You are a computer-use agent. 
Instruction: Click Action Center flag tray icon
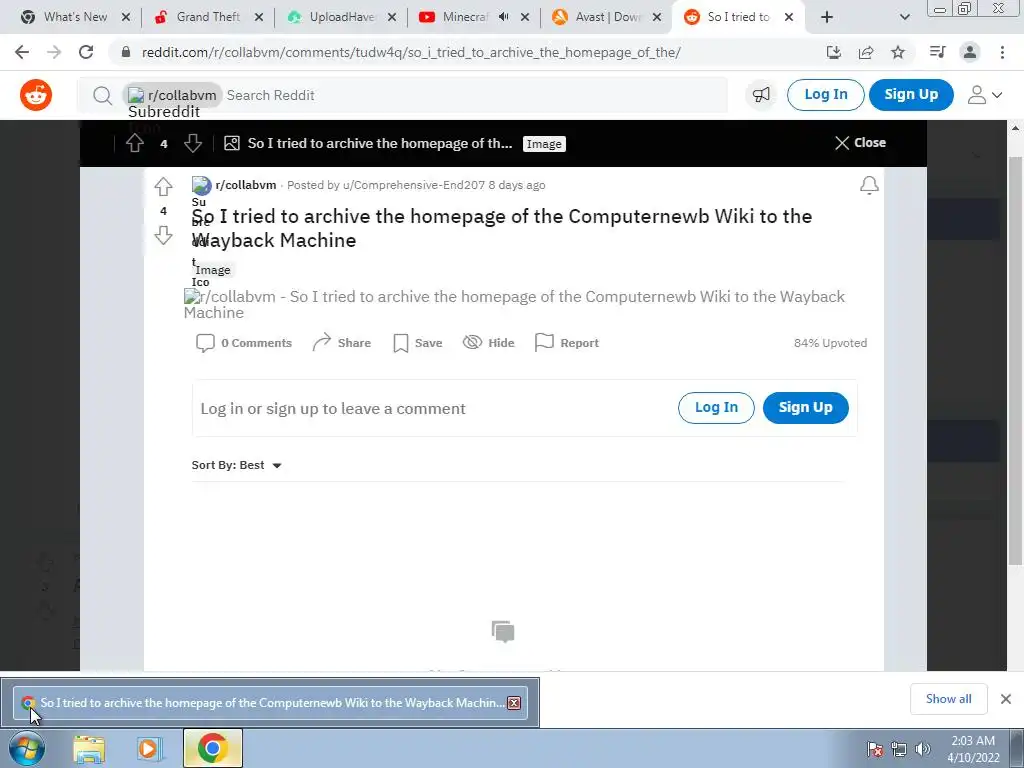coord(875,749)
